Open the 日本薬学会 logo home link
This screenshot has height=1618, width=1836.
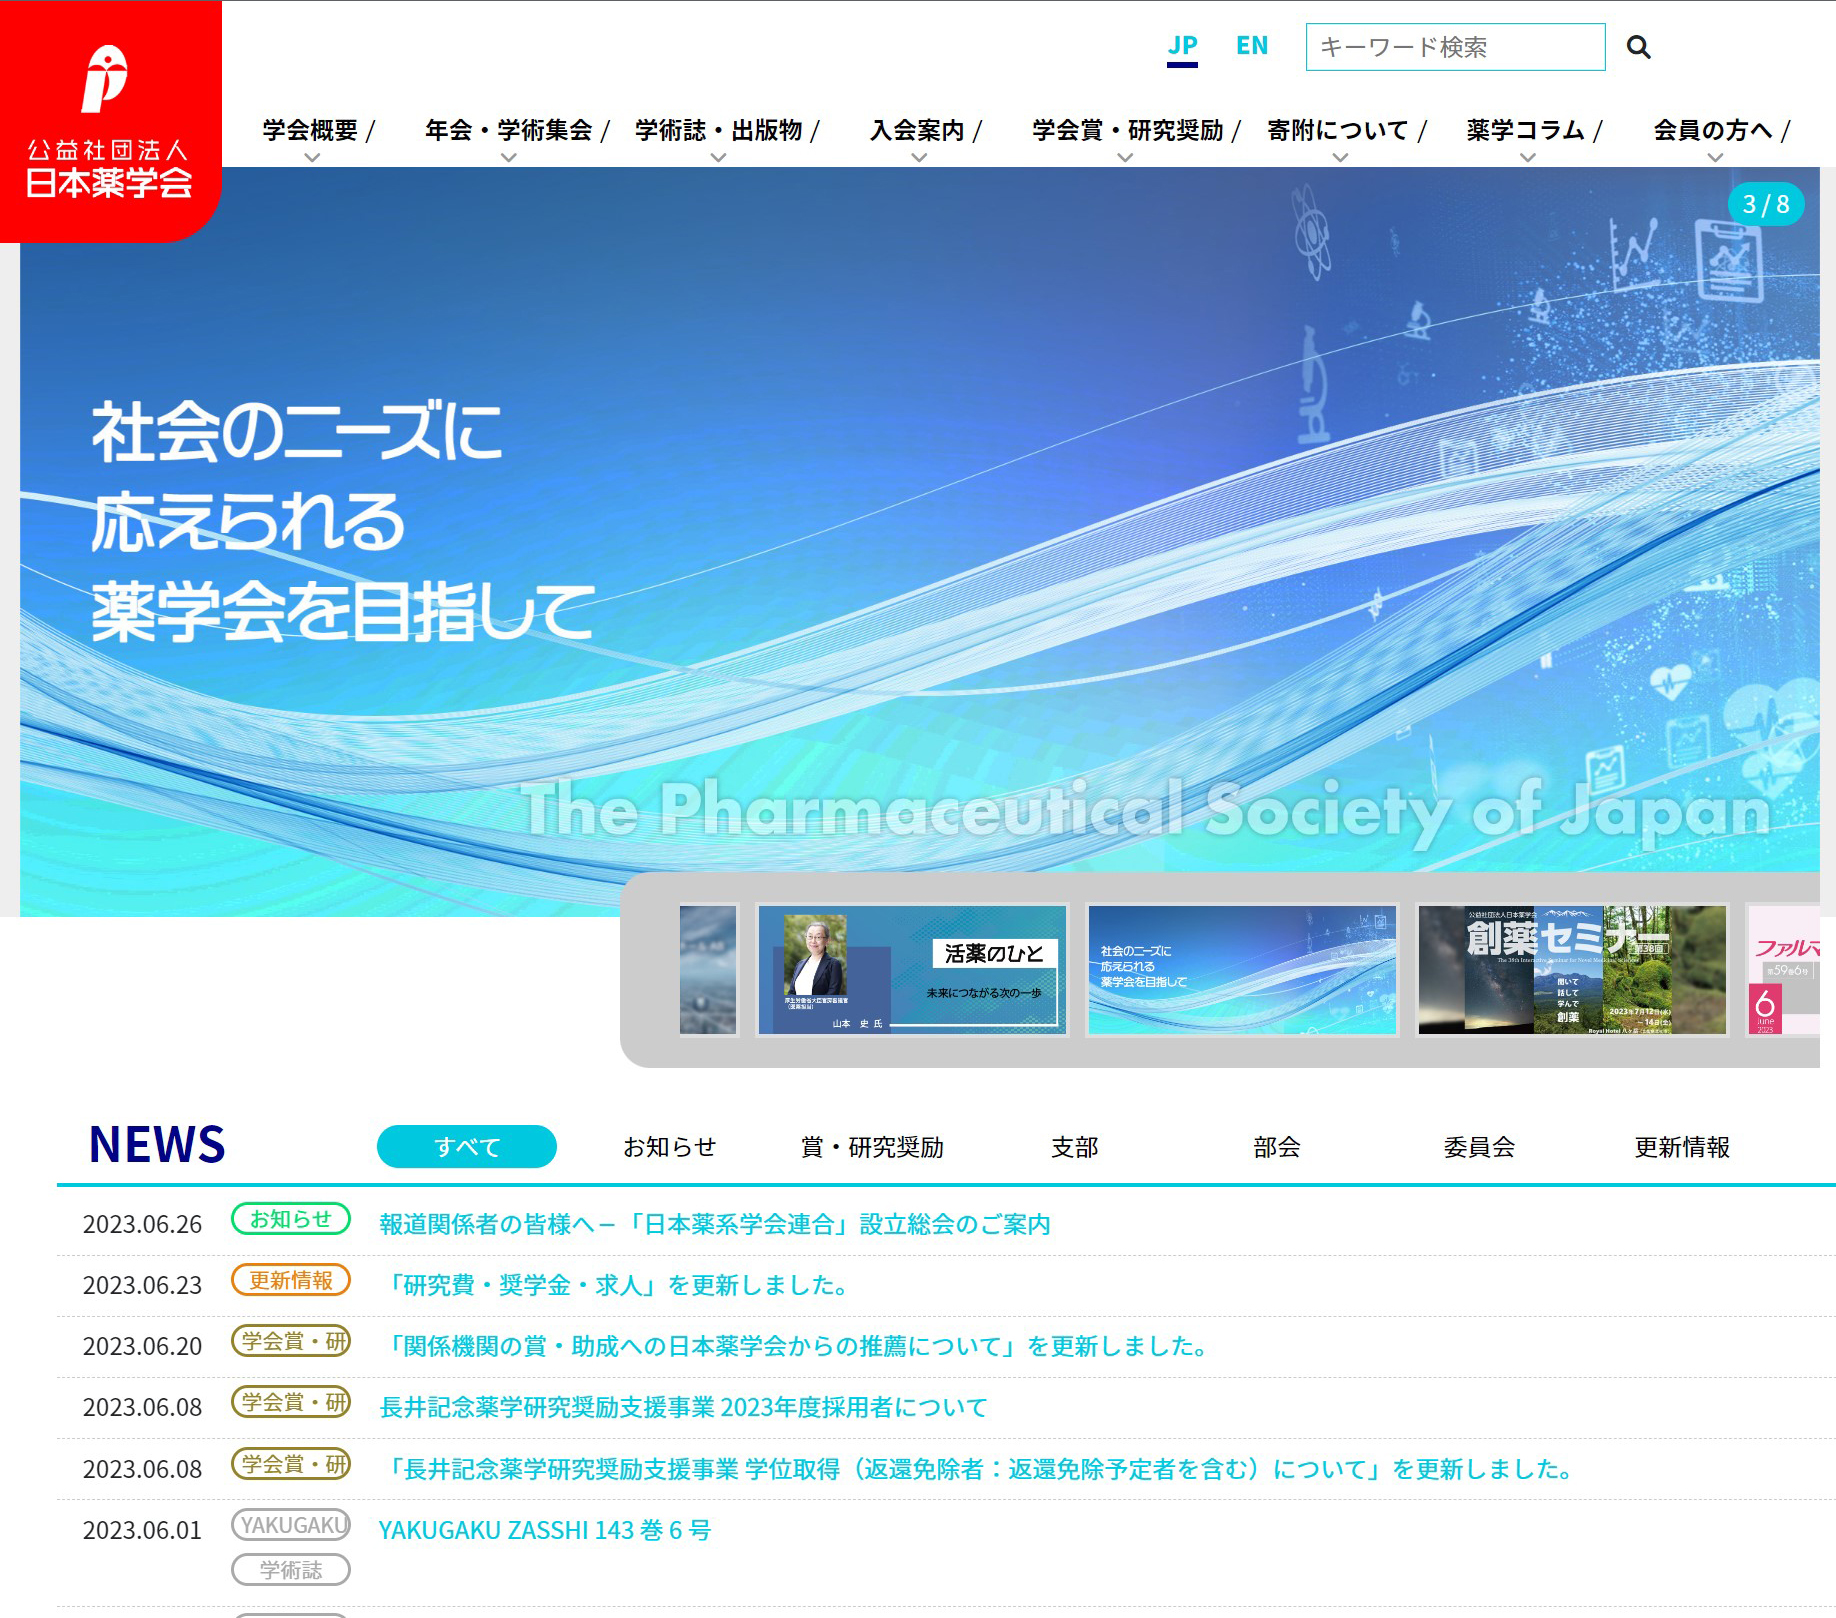point(110,122)
